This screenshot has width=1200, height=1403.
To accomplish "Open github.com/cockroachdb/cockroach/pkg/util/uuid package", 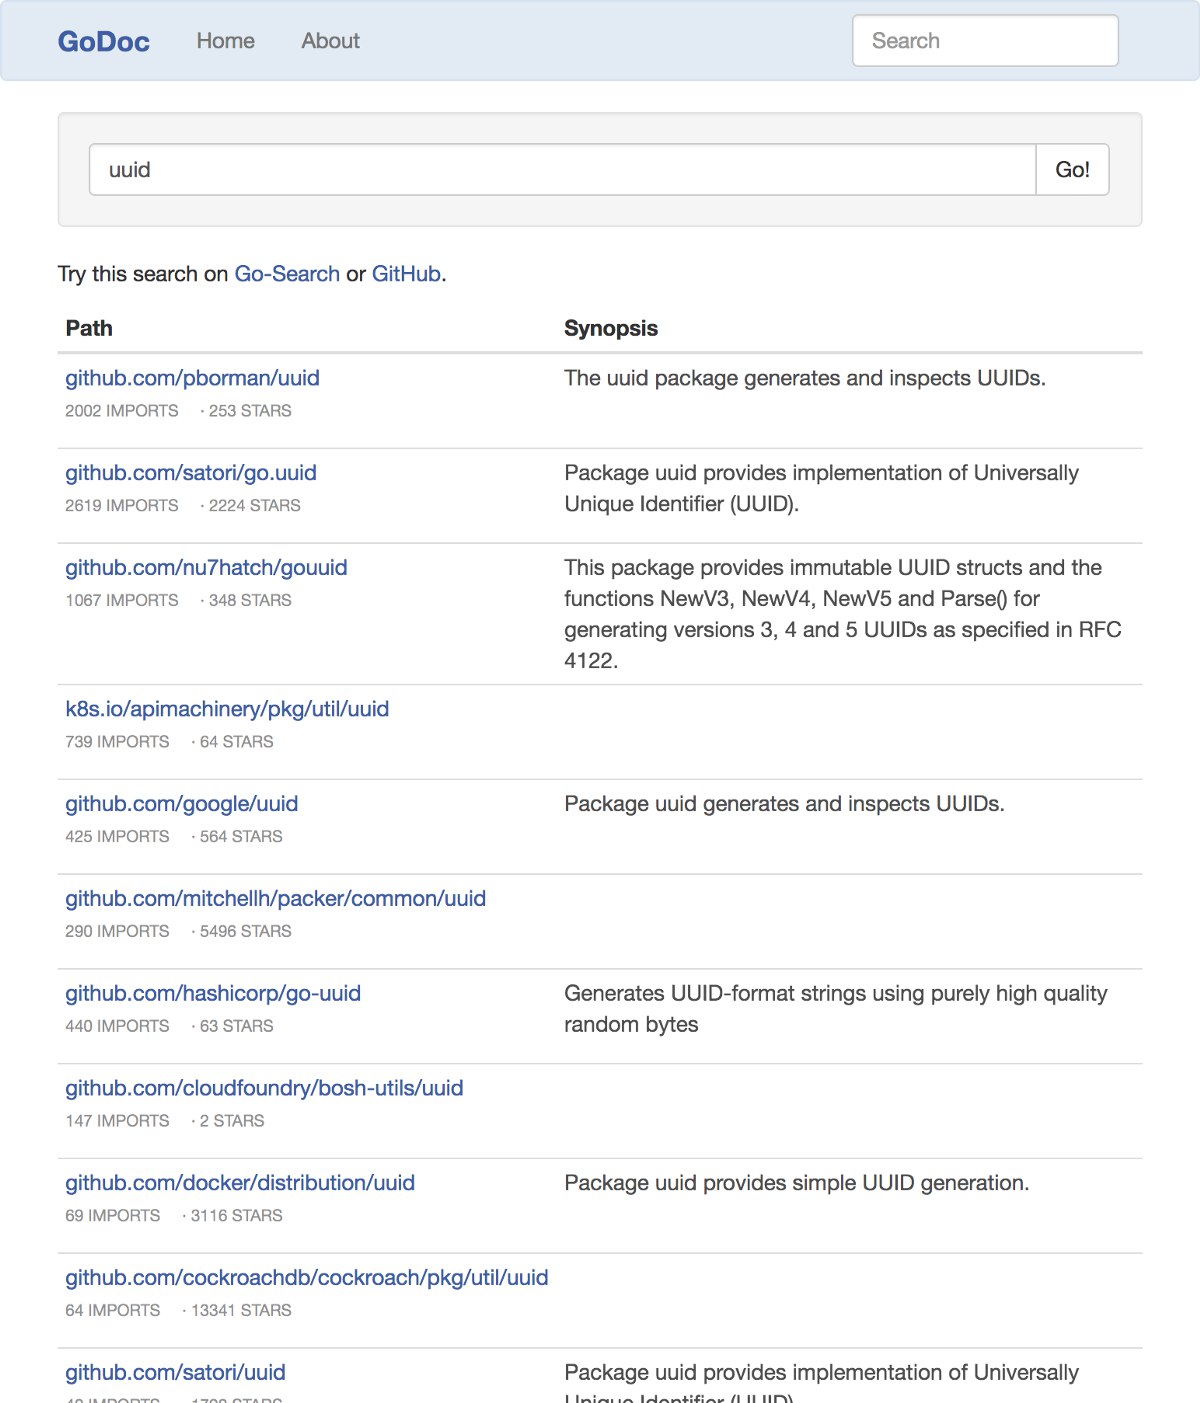I will point(307,1278).
